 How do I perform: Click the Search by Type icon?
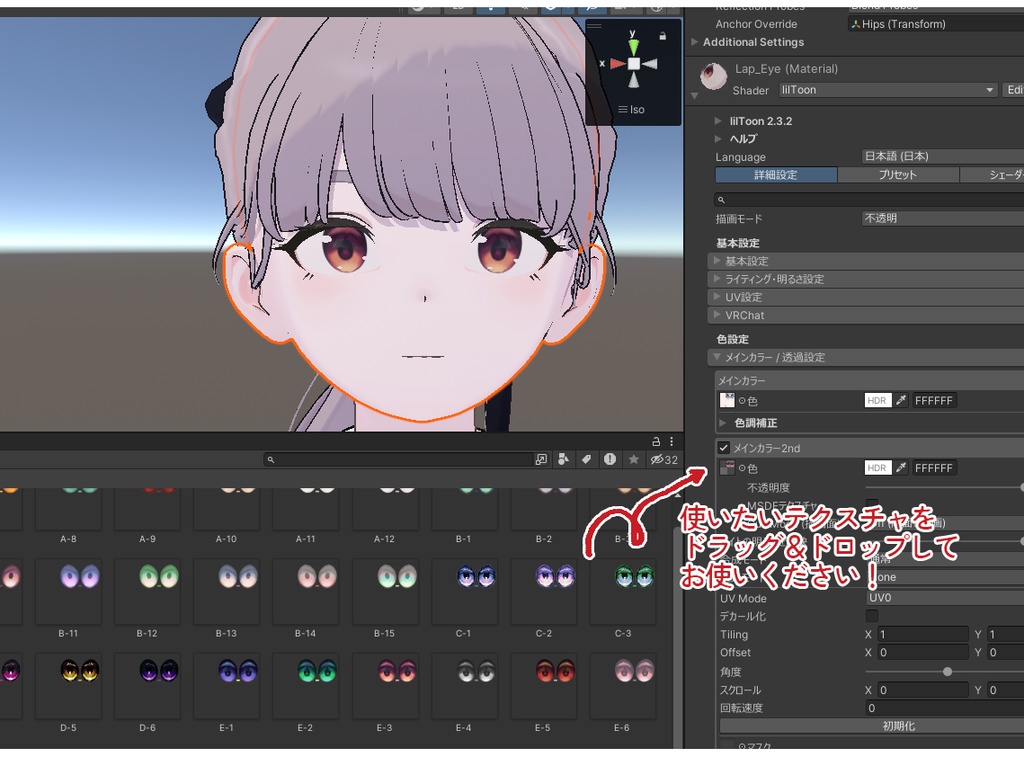(x=563, y=460)
